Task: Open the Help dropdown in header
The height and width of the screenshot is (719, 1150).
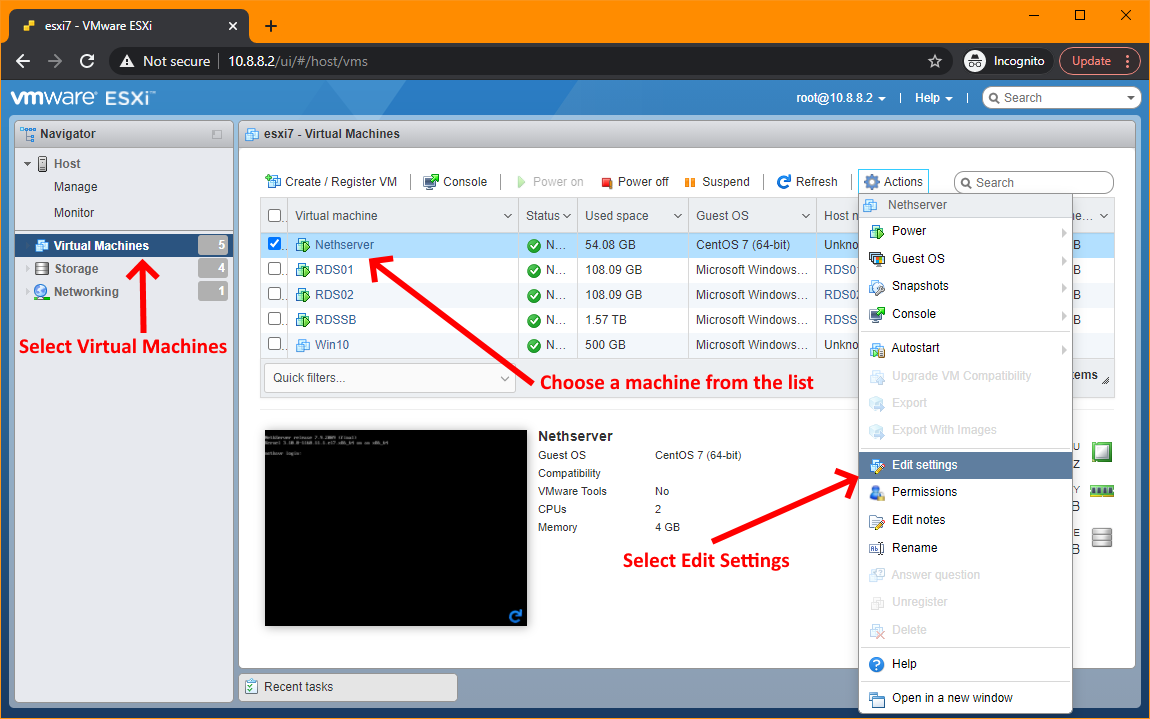Action: coord(933,98)
